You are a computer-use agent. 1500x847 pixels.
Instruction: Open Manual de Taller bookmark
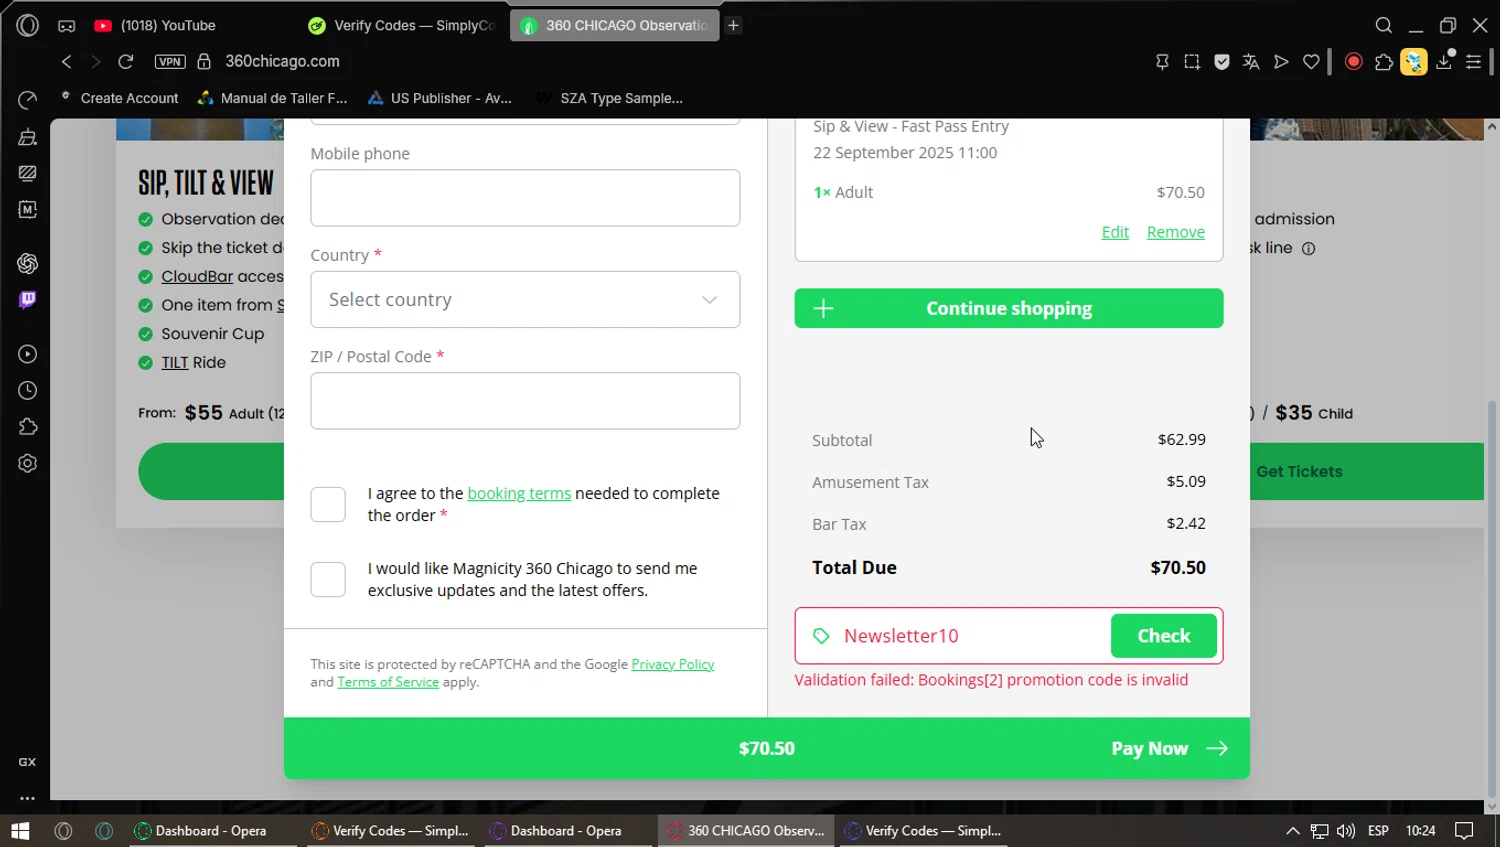[272, 98]
